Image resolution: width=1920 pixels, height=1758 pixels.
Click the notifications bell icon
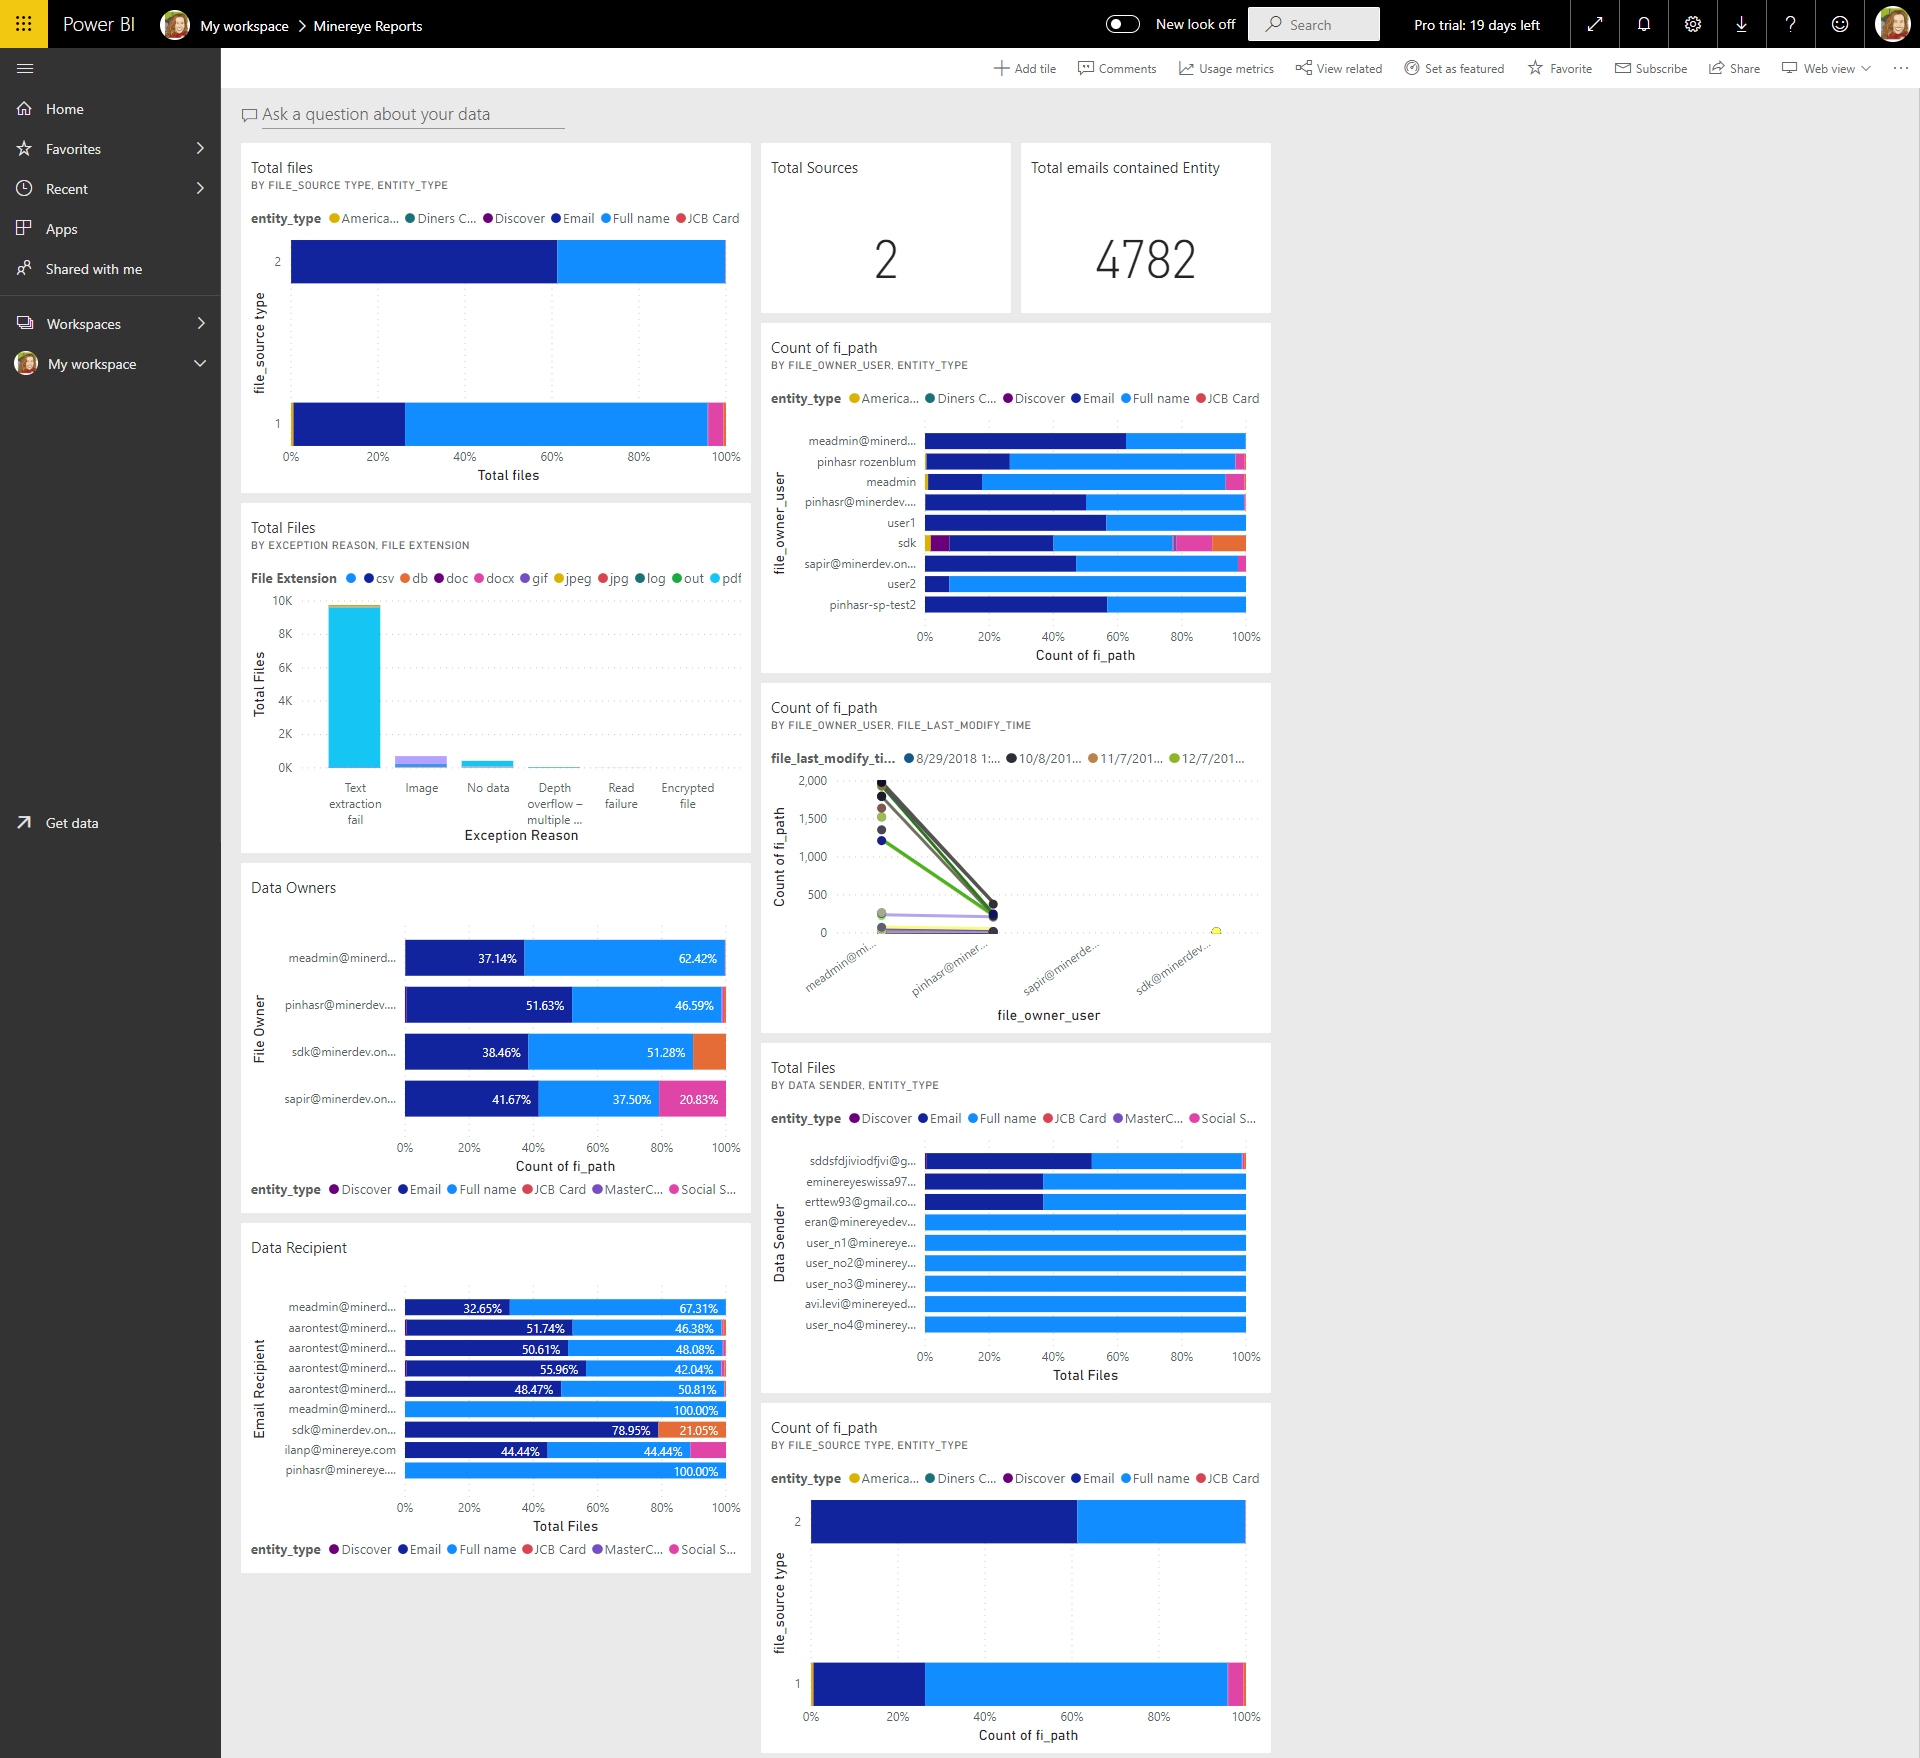click(x=1643, y=24)
